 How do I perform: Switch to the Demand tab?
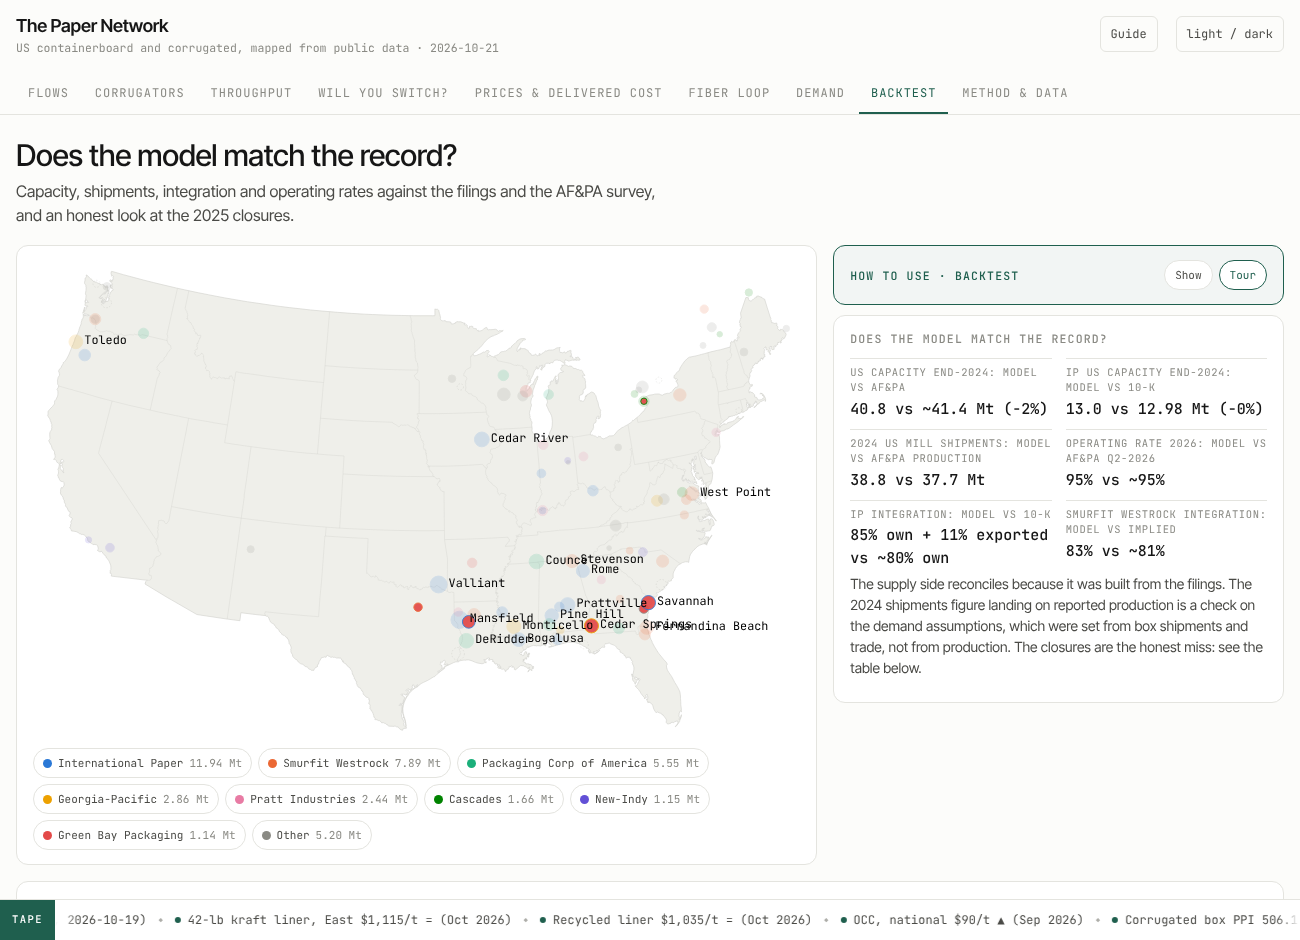[x=820, y=93]
